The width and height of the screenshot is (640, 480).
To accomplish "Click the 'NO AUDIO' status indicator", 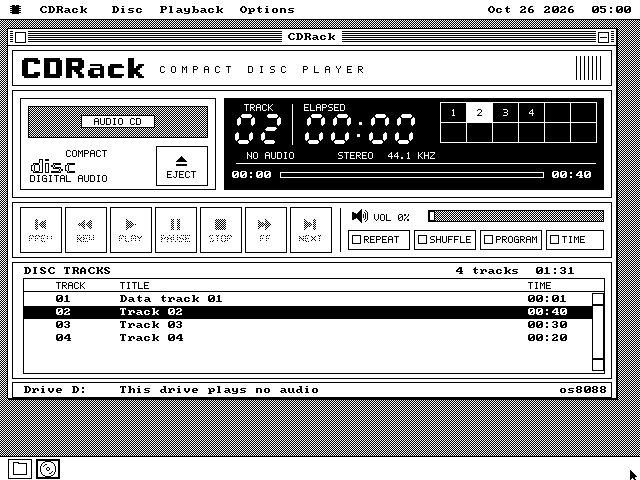I will click(270, 156).
